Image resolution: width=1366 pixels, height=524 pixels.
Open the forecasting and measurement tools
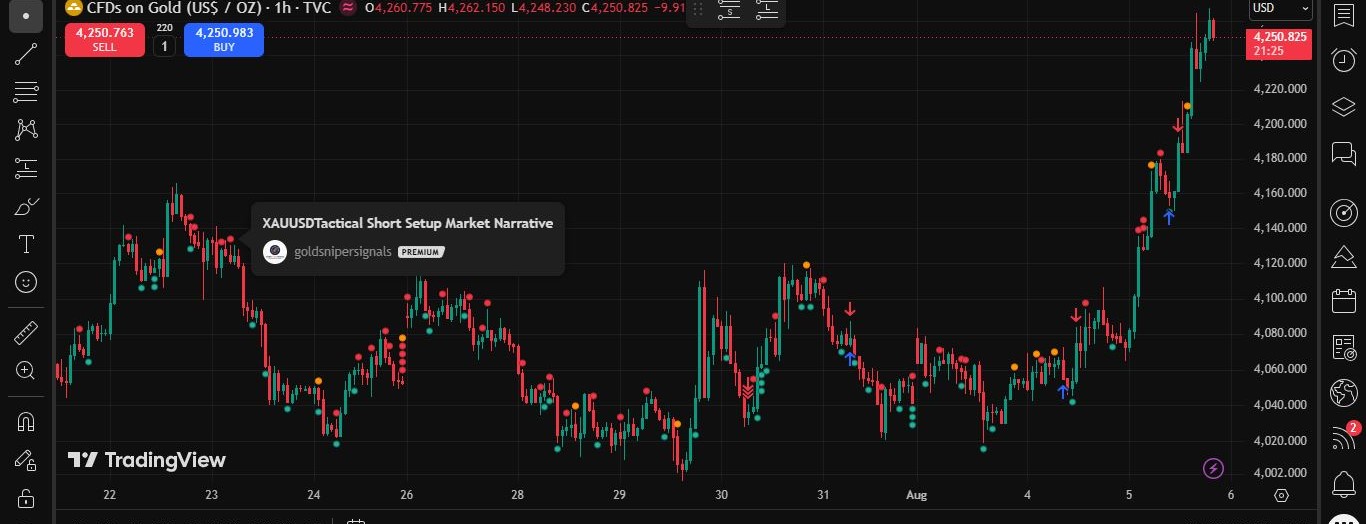pyautogui.click(x=26, y=168)
